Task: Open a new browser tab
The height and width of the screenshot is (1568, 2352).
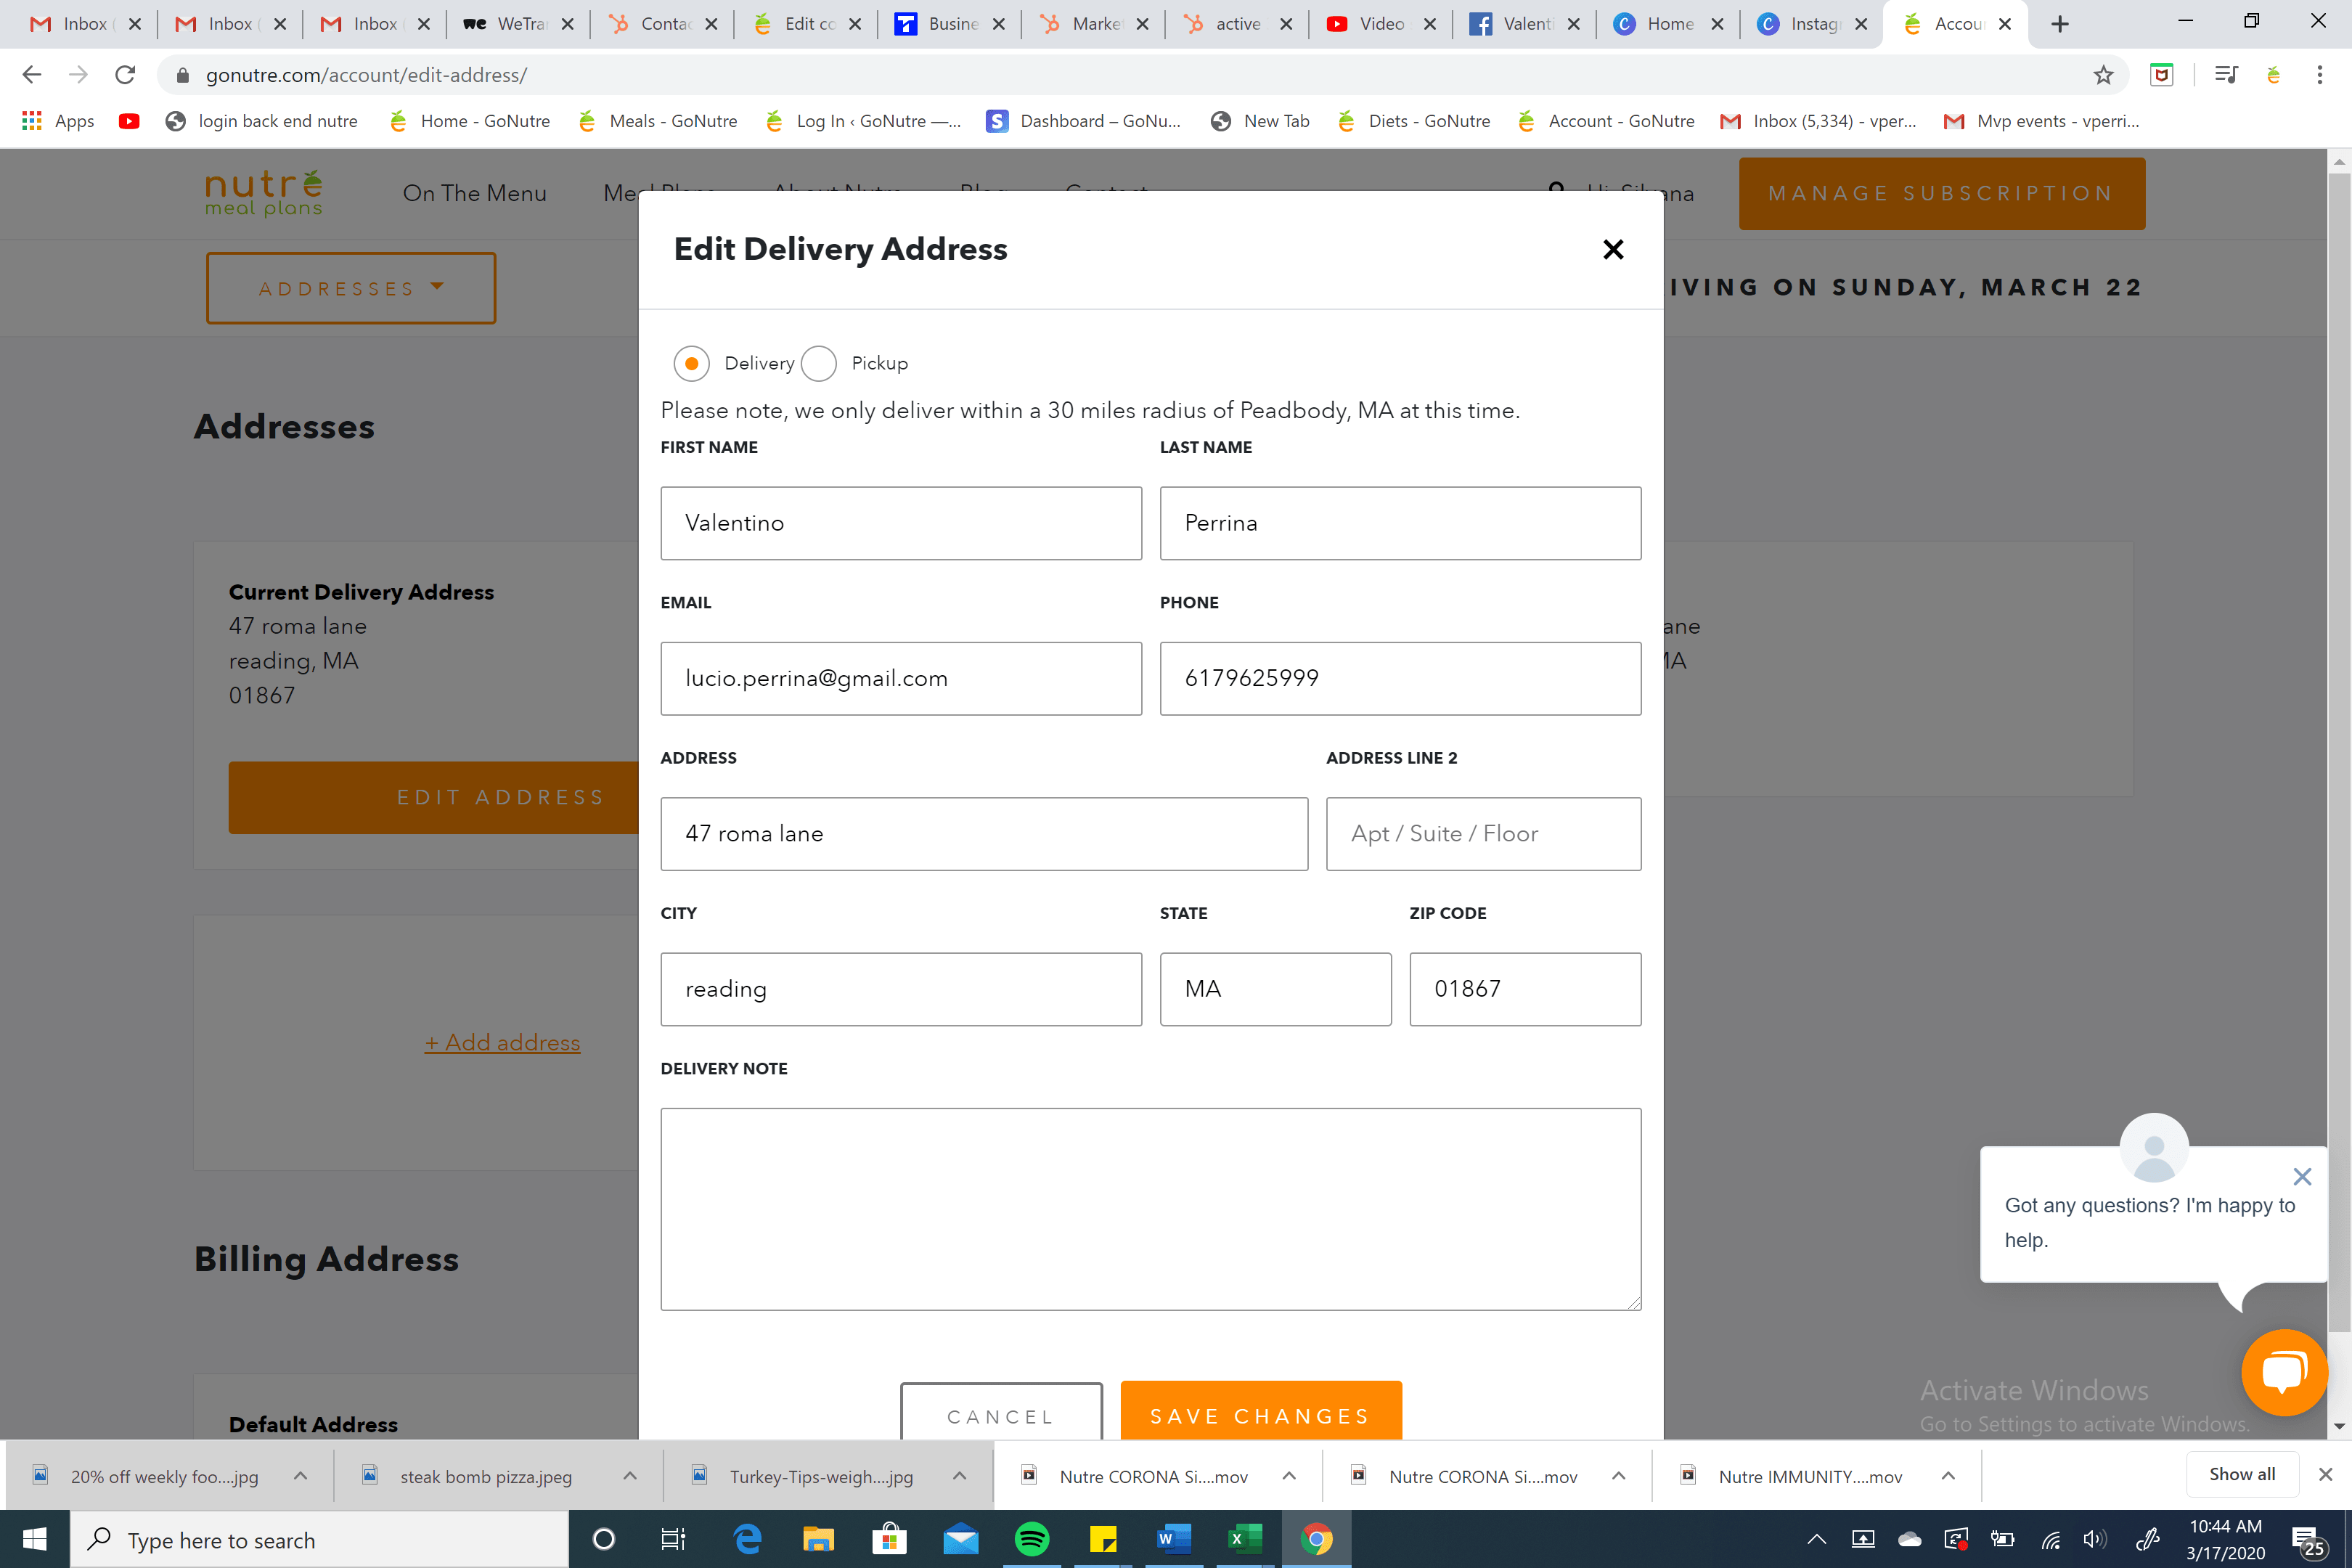Action: pos(2060,24)
